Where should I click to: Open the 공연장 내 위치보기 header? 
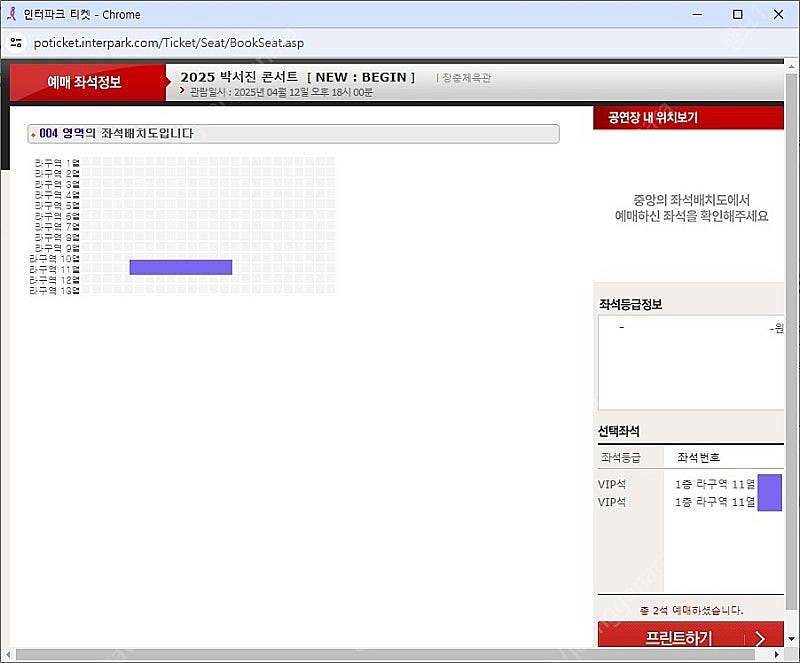688,118
